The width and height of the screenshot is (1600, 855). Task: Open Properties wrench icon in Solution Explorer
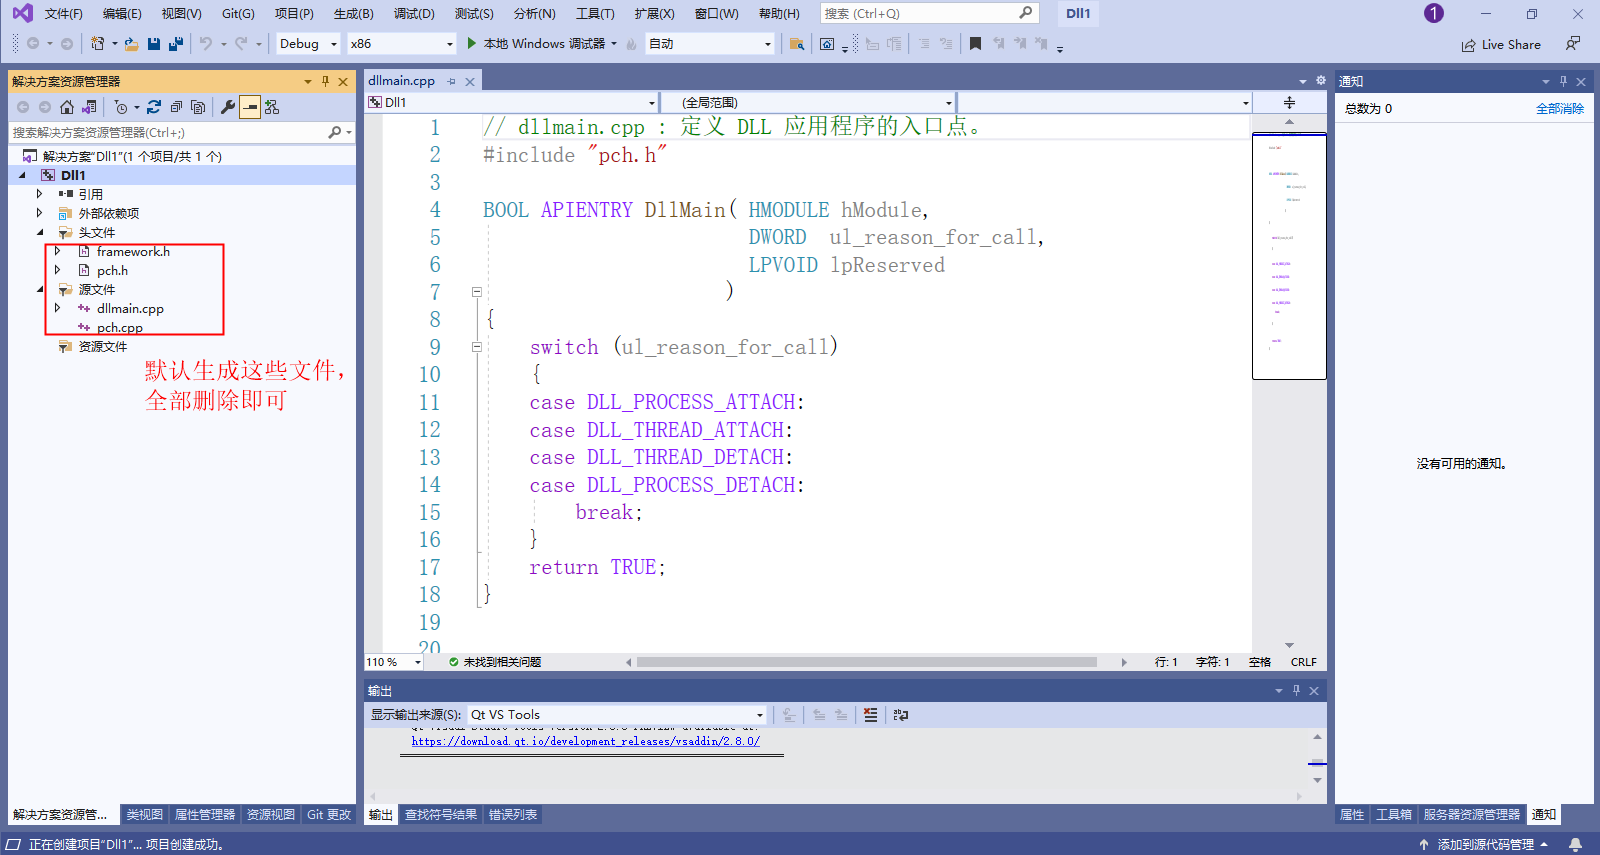point(228,107)
